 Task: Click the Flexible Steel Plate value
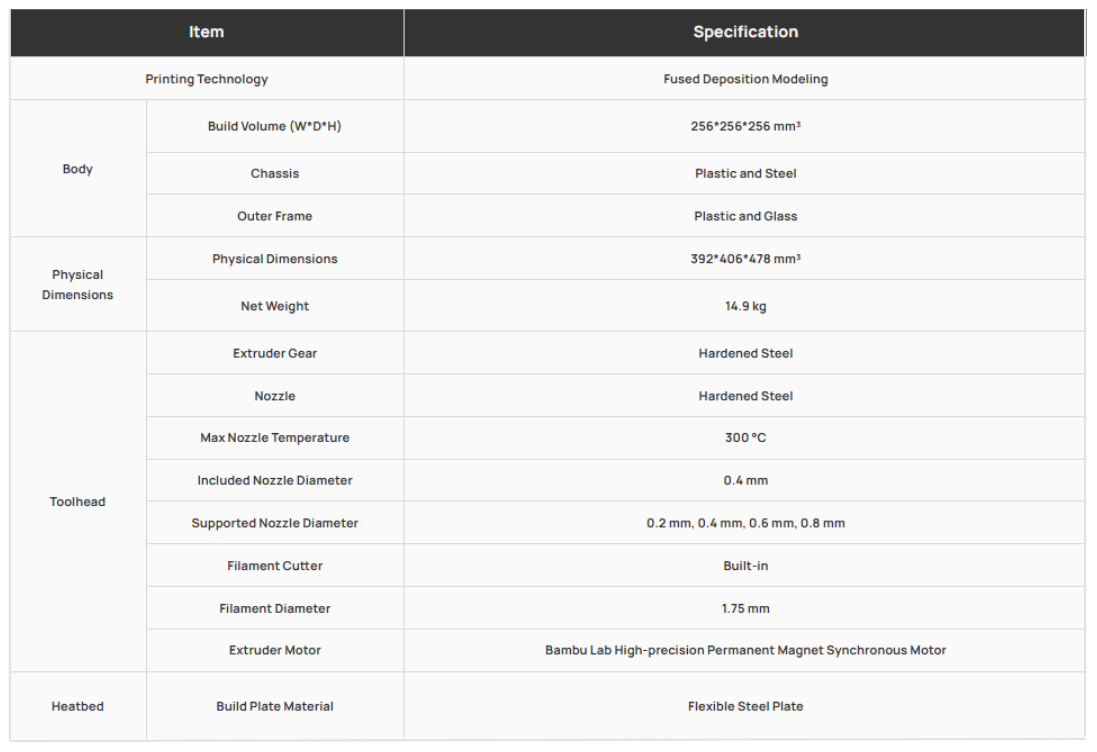coord(745,706)
